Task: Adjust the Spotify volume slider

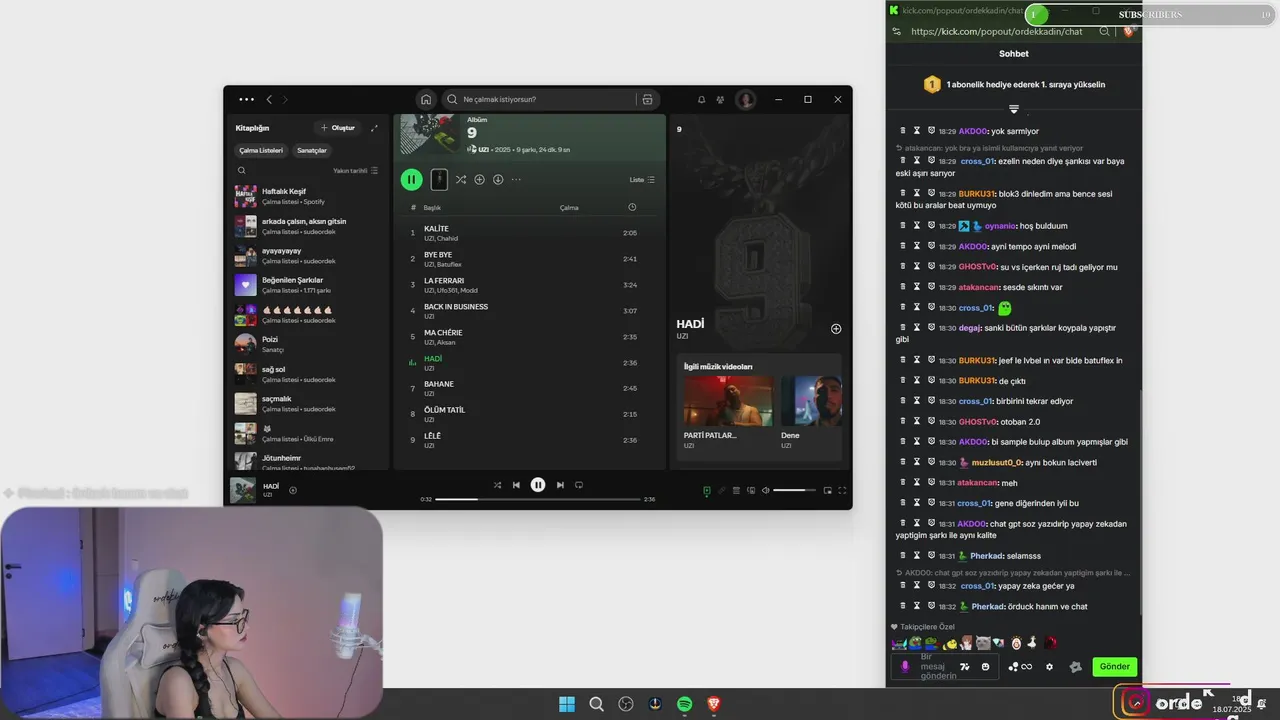Action: point(795,491)
